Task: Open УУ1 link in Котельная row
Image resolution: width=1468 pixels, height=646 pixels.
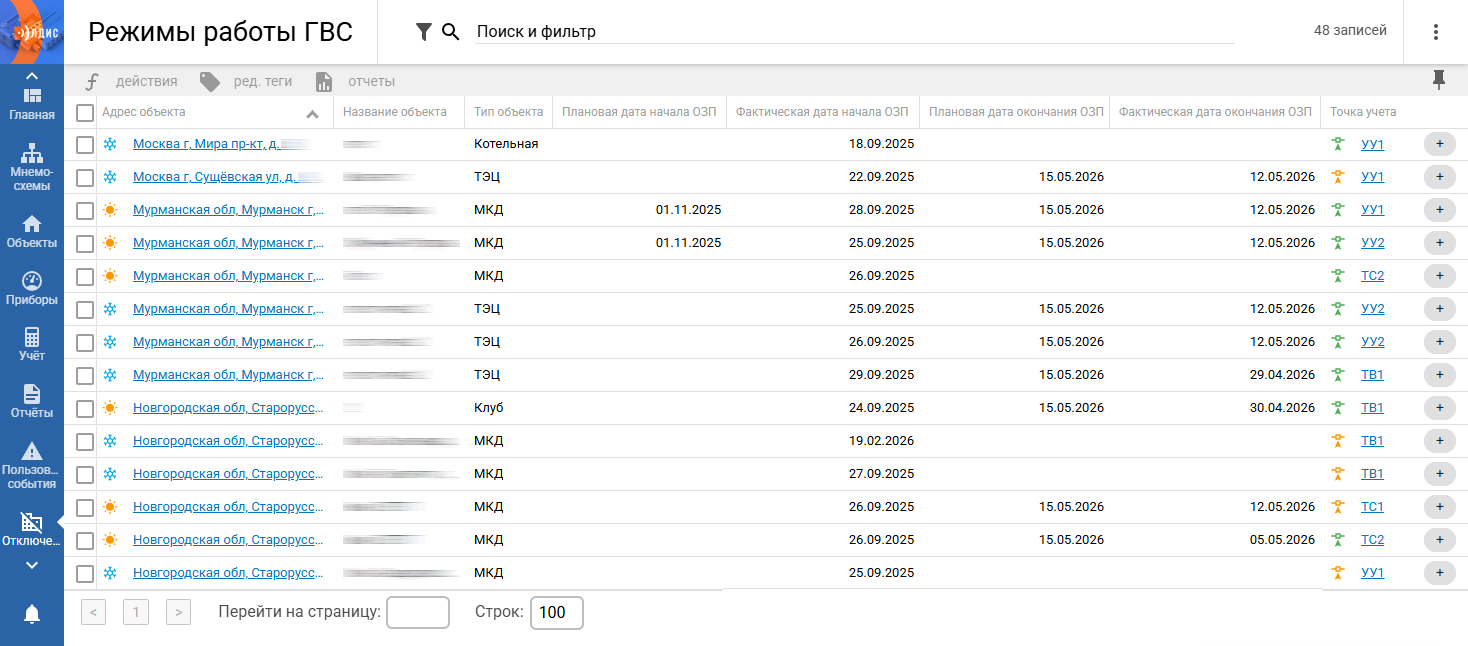Action: (1372, 144)
